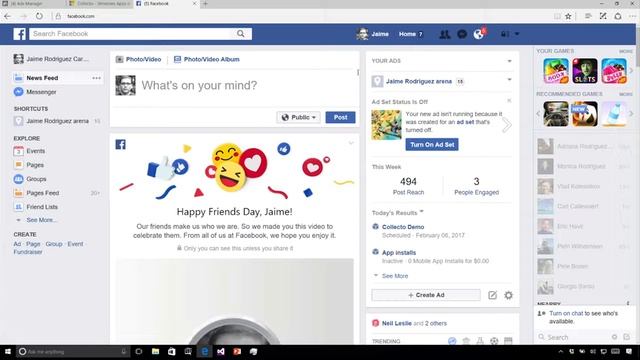
Task: Select News Feed in sidebar
Action: [42, 78]
